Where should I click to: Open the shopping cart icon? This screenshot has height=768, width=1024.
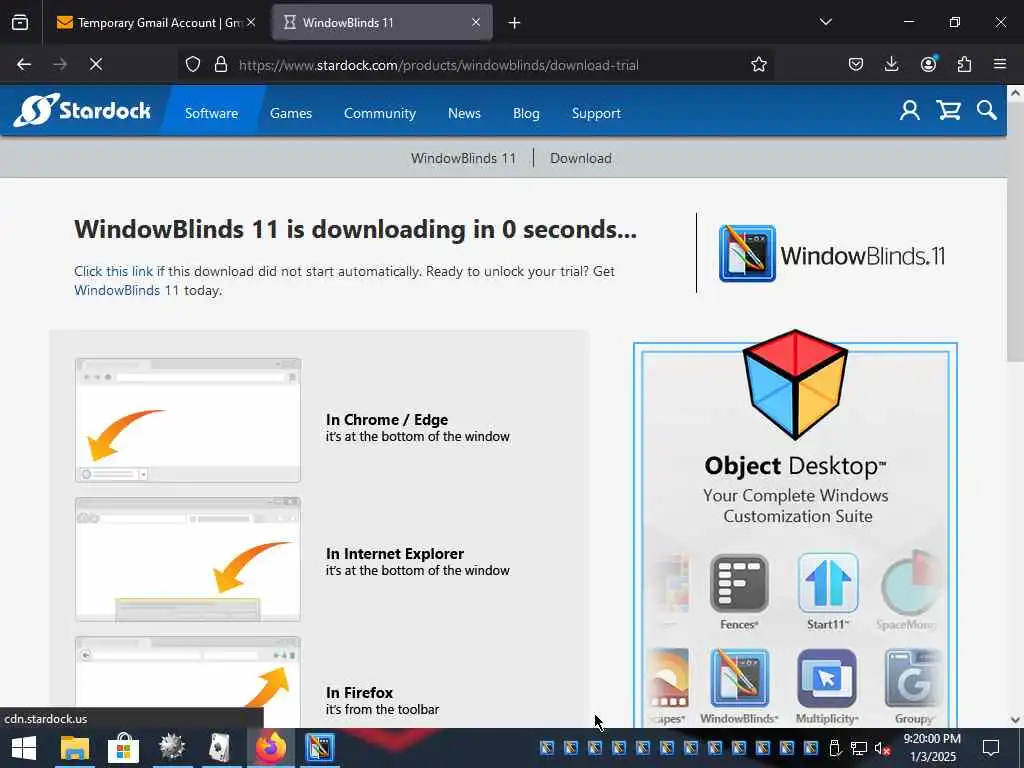[x=948, y=111]
